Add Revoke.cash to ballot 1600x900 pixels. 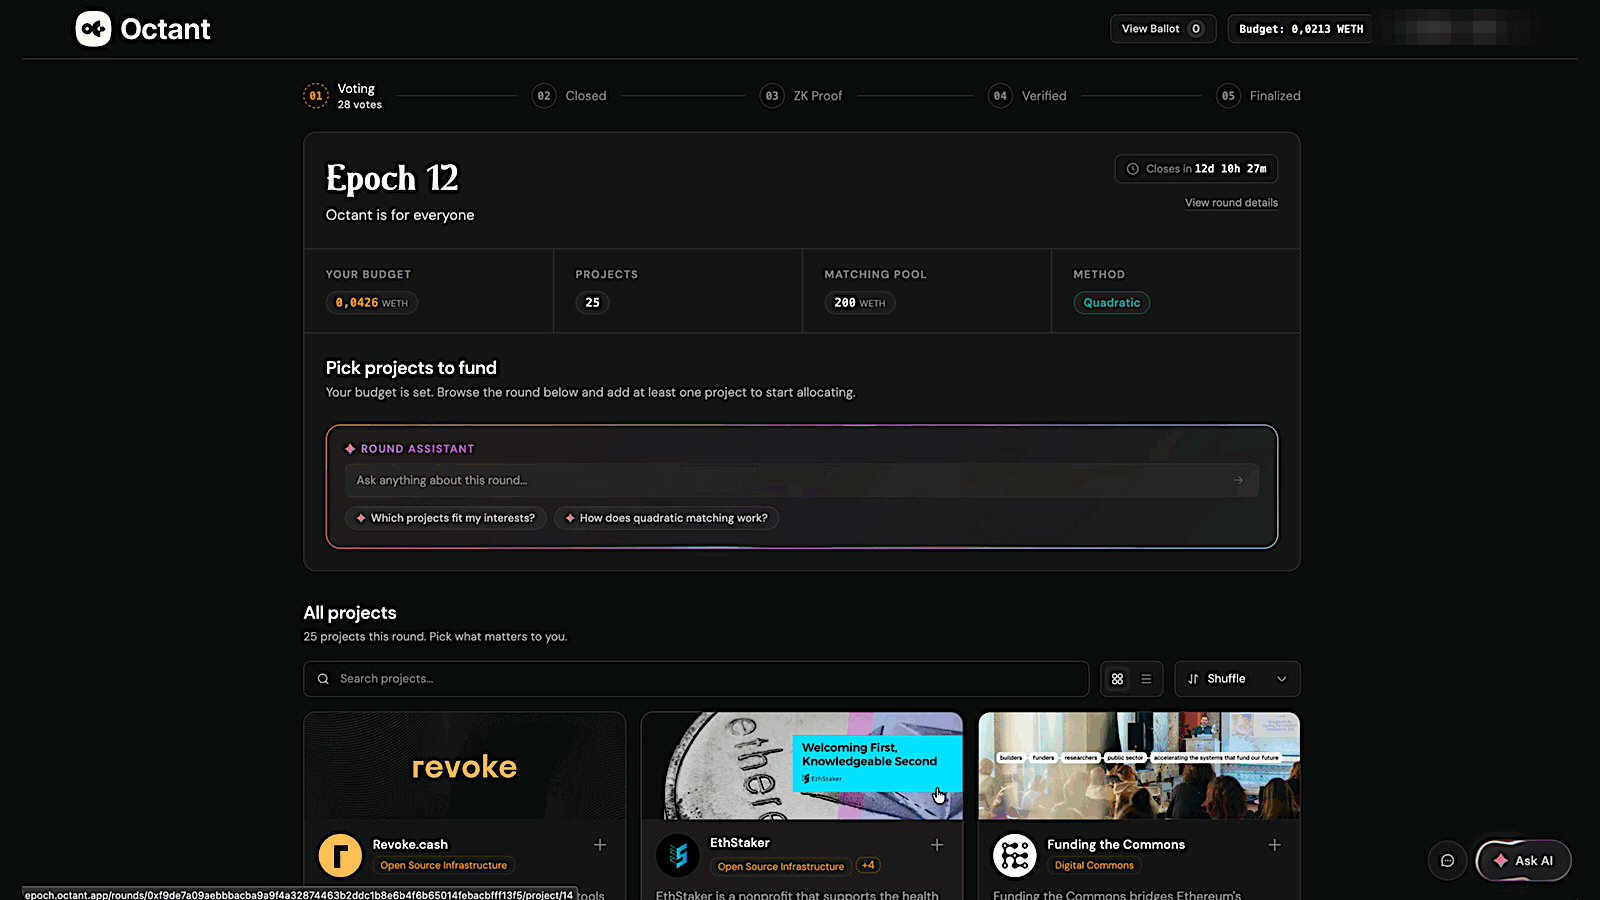click(600, 845)
